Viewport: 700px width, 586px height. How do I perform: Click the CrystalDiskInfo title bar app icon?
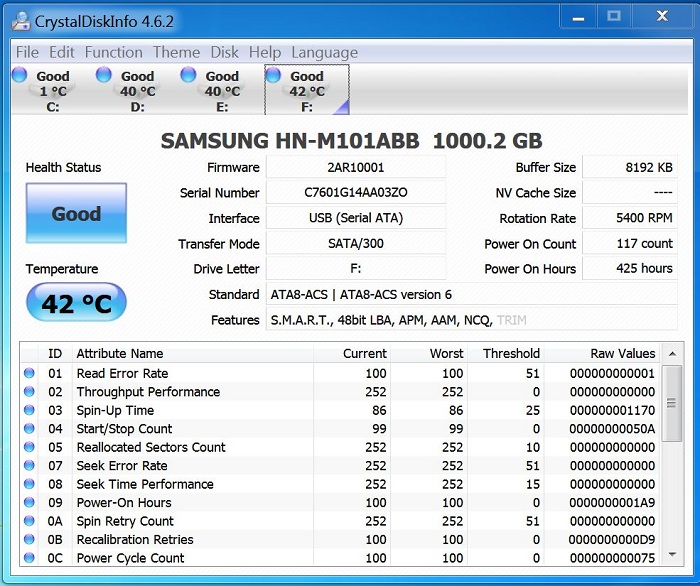(20, 19)
